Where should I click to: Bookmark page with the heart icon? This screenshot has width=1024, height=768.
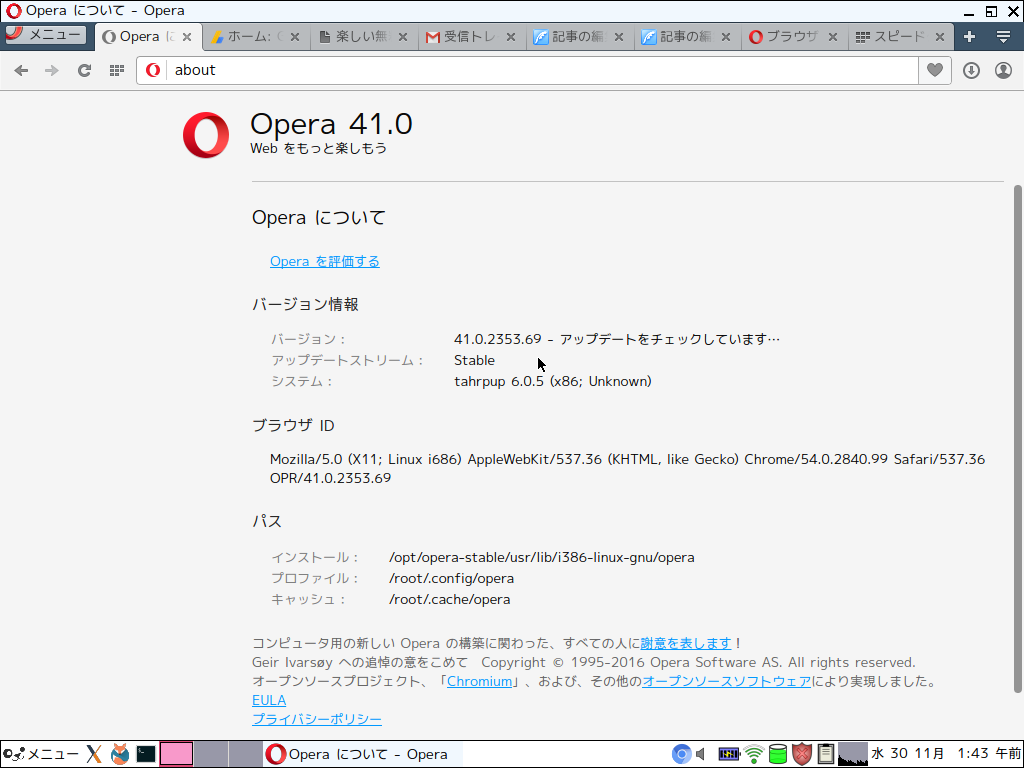(x=935, y=71)
